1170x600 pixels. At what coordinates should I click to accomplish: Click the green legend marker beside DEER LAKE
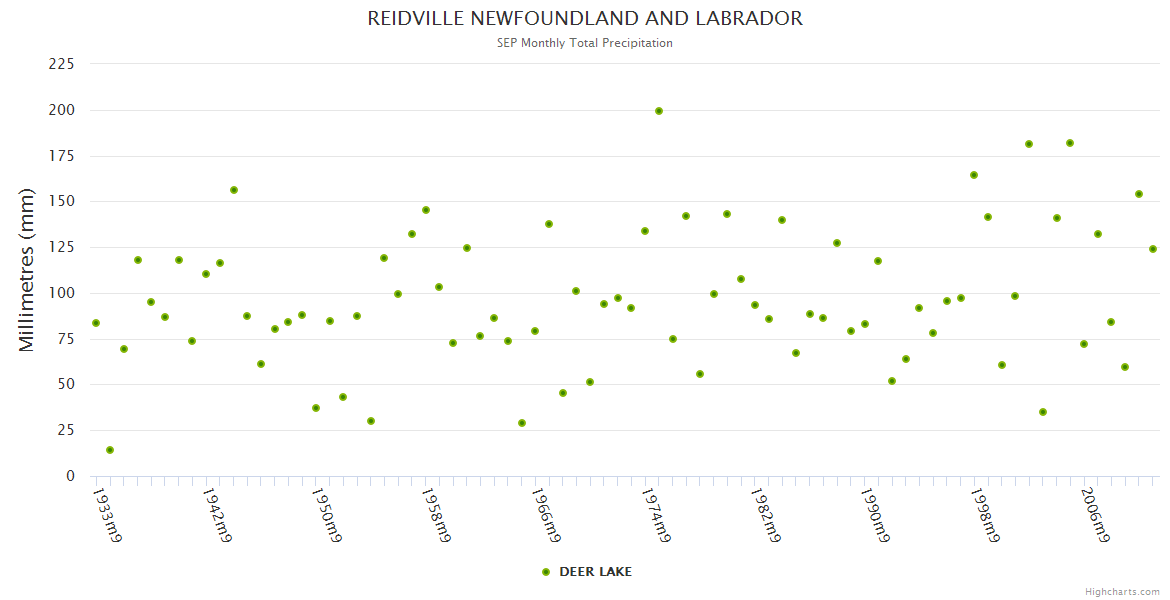546,572
